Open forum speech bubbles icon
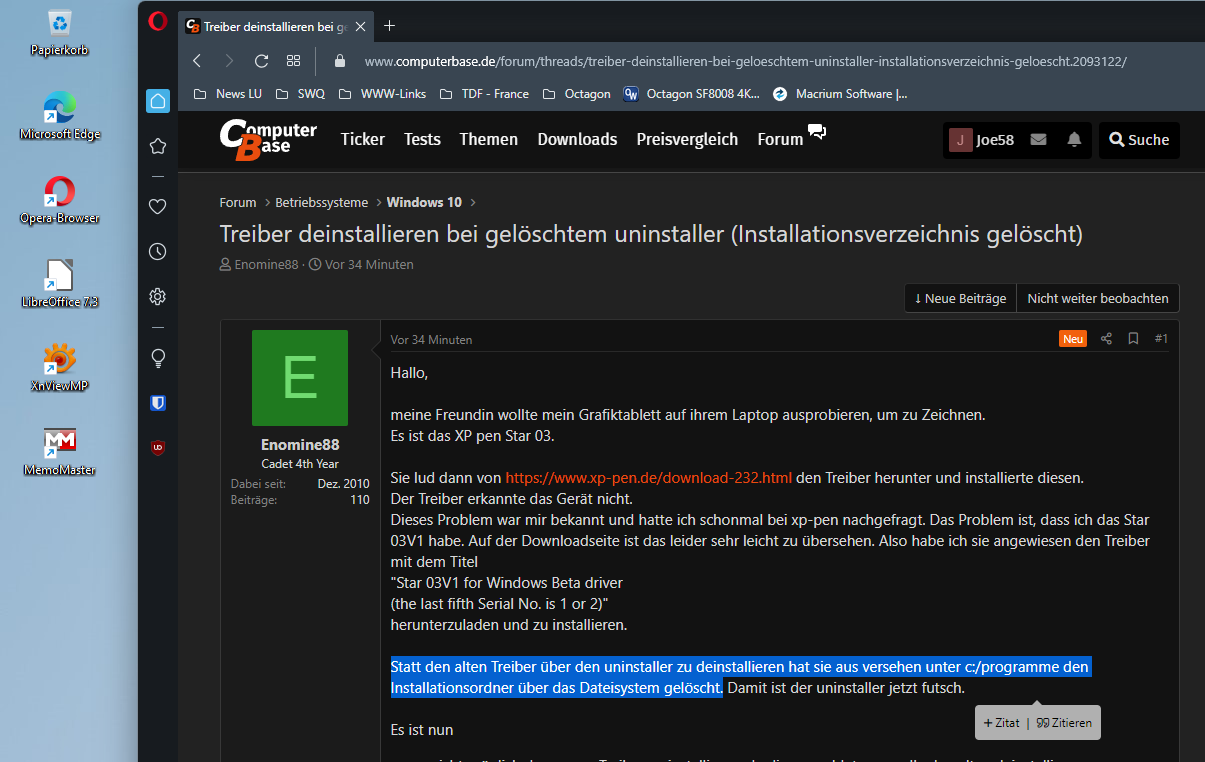Screen dimensions: 1205x762 (817, 132)
